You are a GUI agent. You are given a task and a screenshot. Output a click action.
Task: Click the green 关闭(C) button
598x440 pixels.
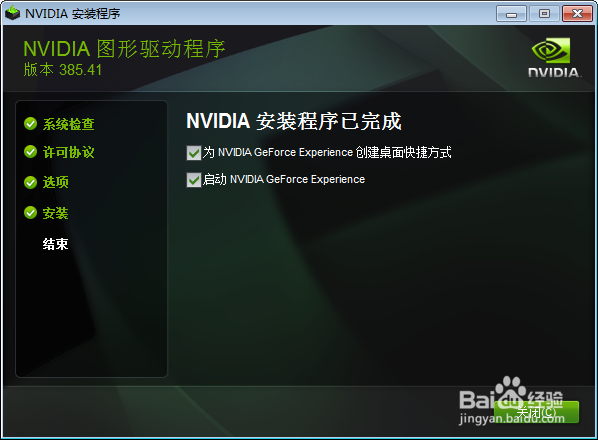(536, 412)
